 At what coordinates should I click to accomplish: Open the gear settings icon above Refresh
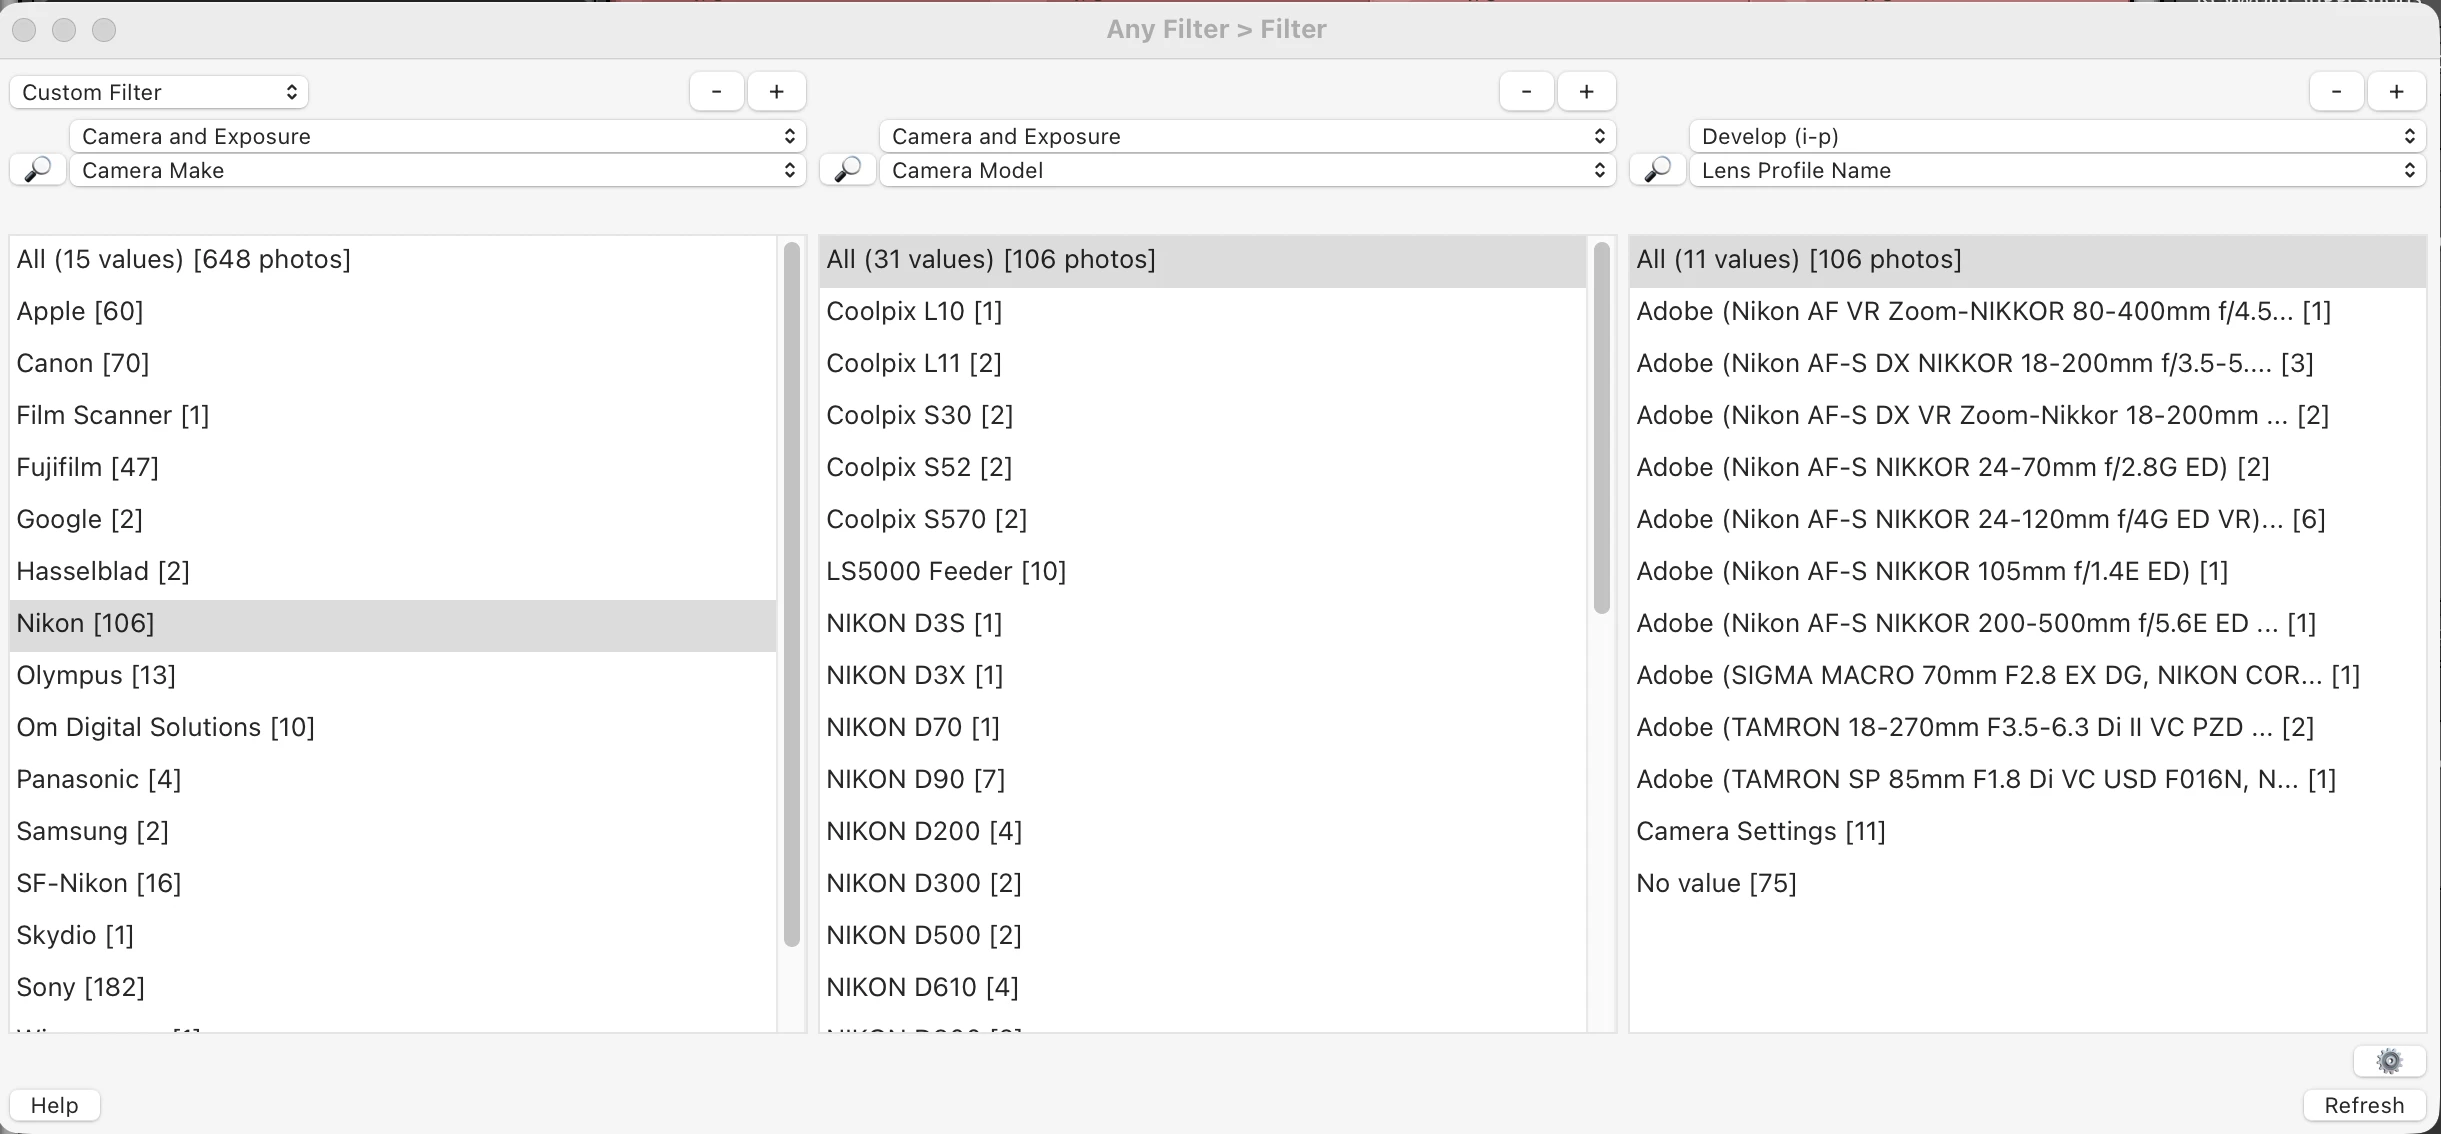tap(2389, 1061)
